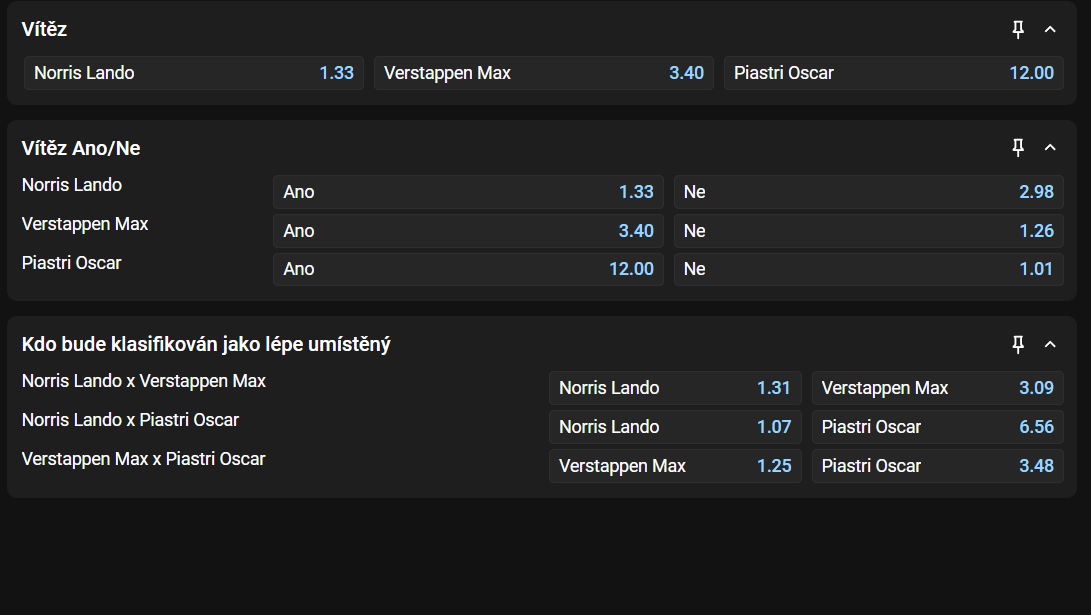The height and width of the screenshot is (615, 1091).
Task: Pin the Vítěz market section
Action: pyautogui.click(x=1018, y=30)
